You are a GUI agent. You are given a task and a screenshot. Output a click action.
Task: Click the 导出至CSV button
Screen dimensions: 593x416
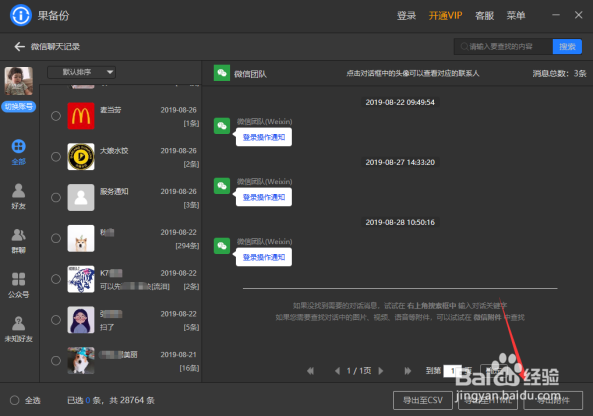[x=423, y=400]
